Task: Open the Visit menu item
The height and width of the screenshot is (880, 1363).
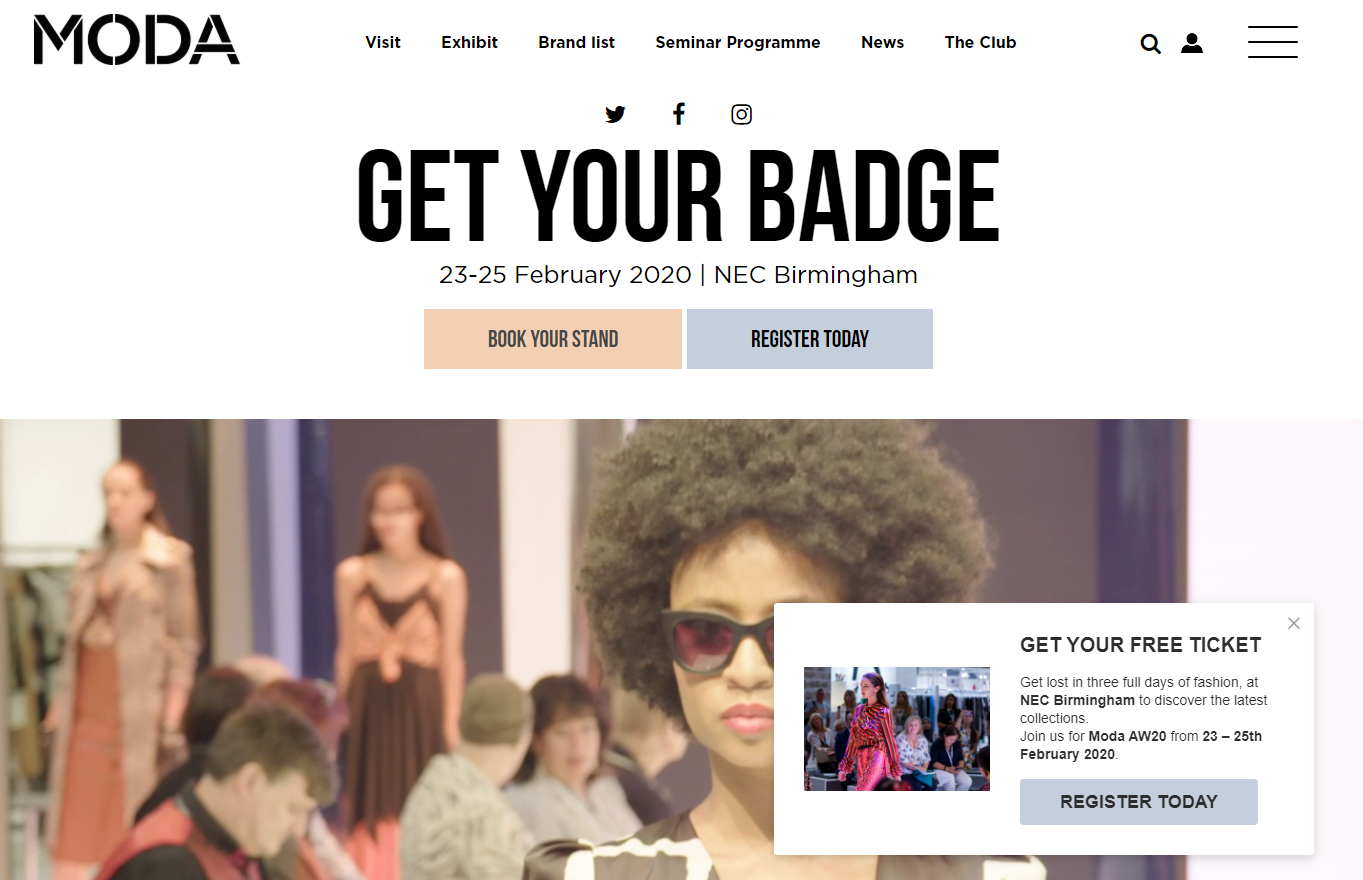Action: point(383,42)
